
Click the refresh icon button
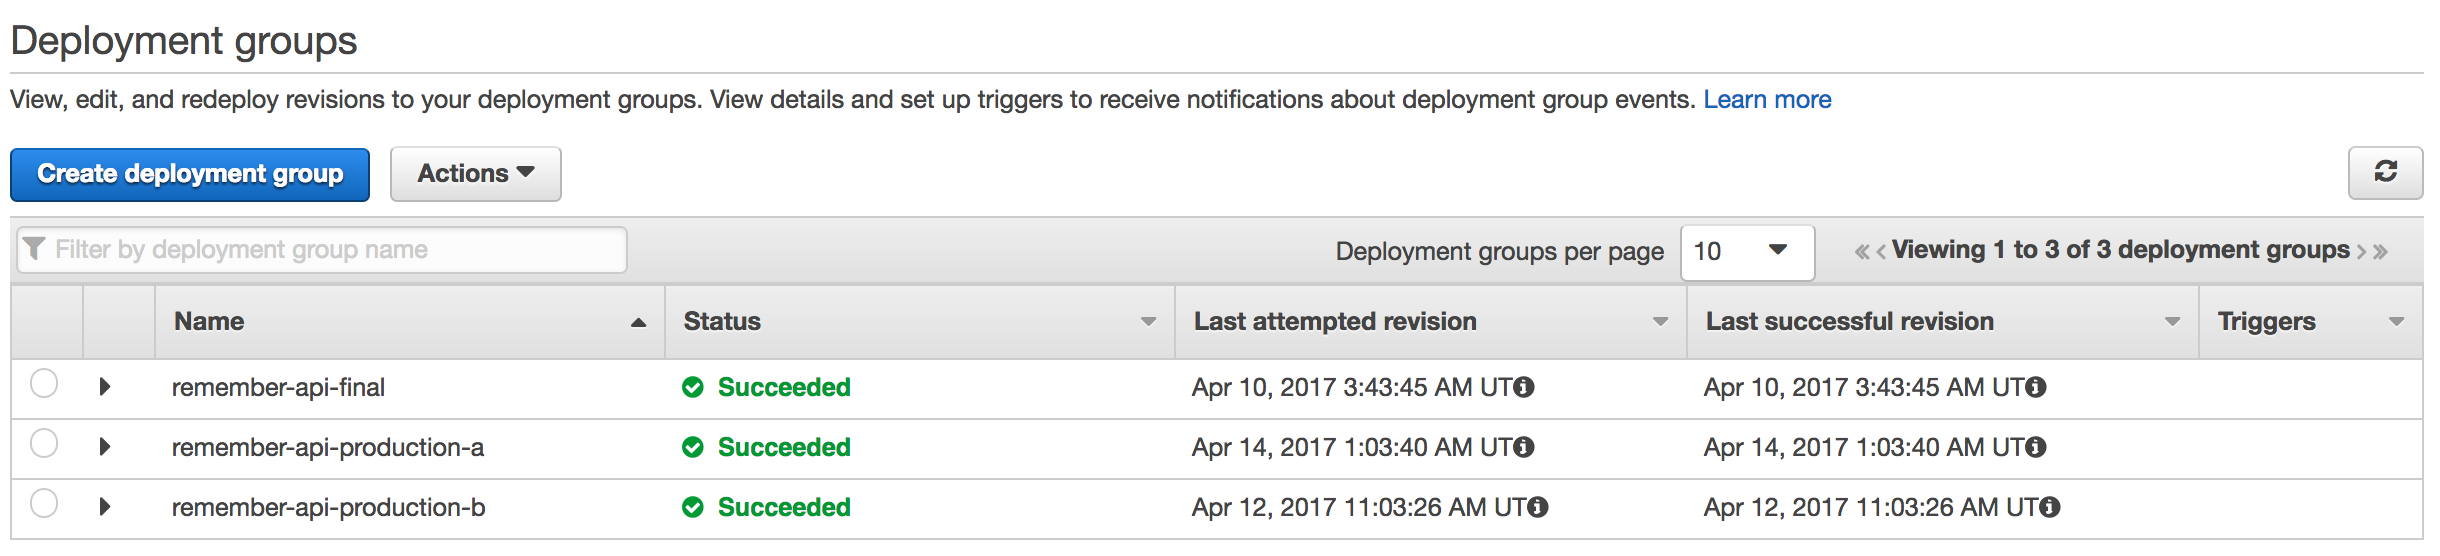coord(2385,173)
